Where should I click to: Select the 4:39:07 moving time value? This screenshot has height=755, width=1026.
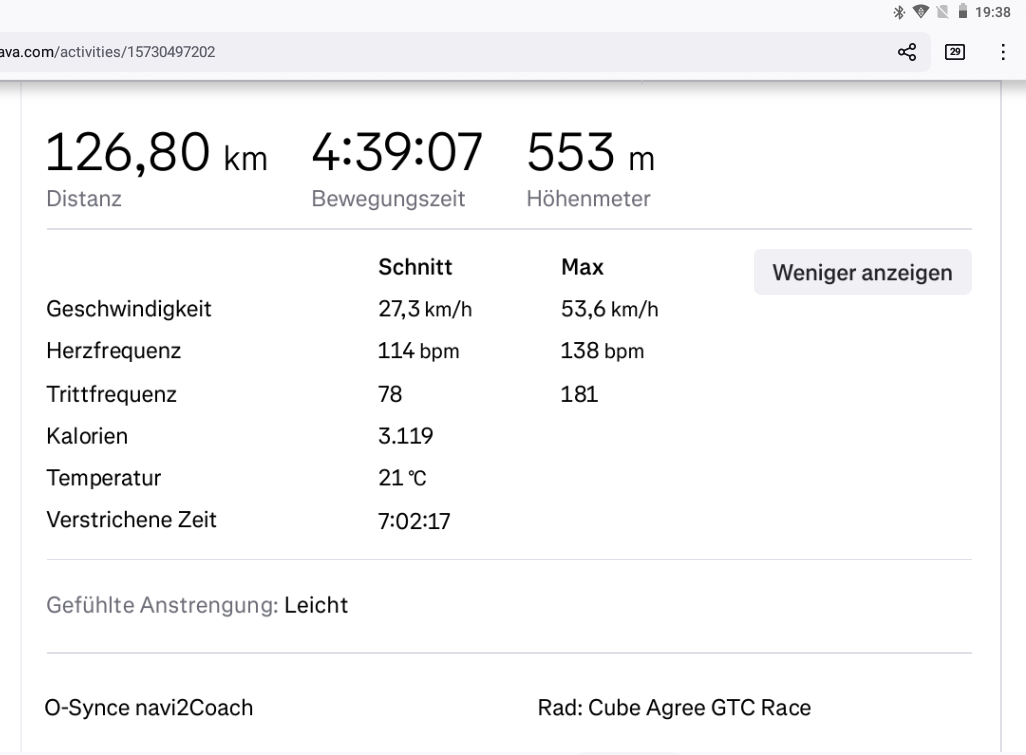click(x=397, y=153)
